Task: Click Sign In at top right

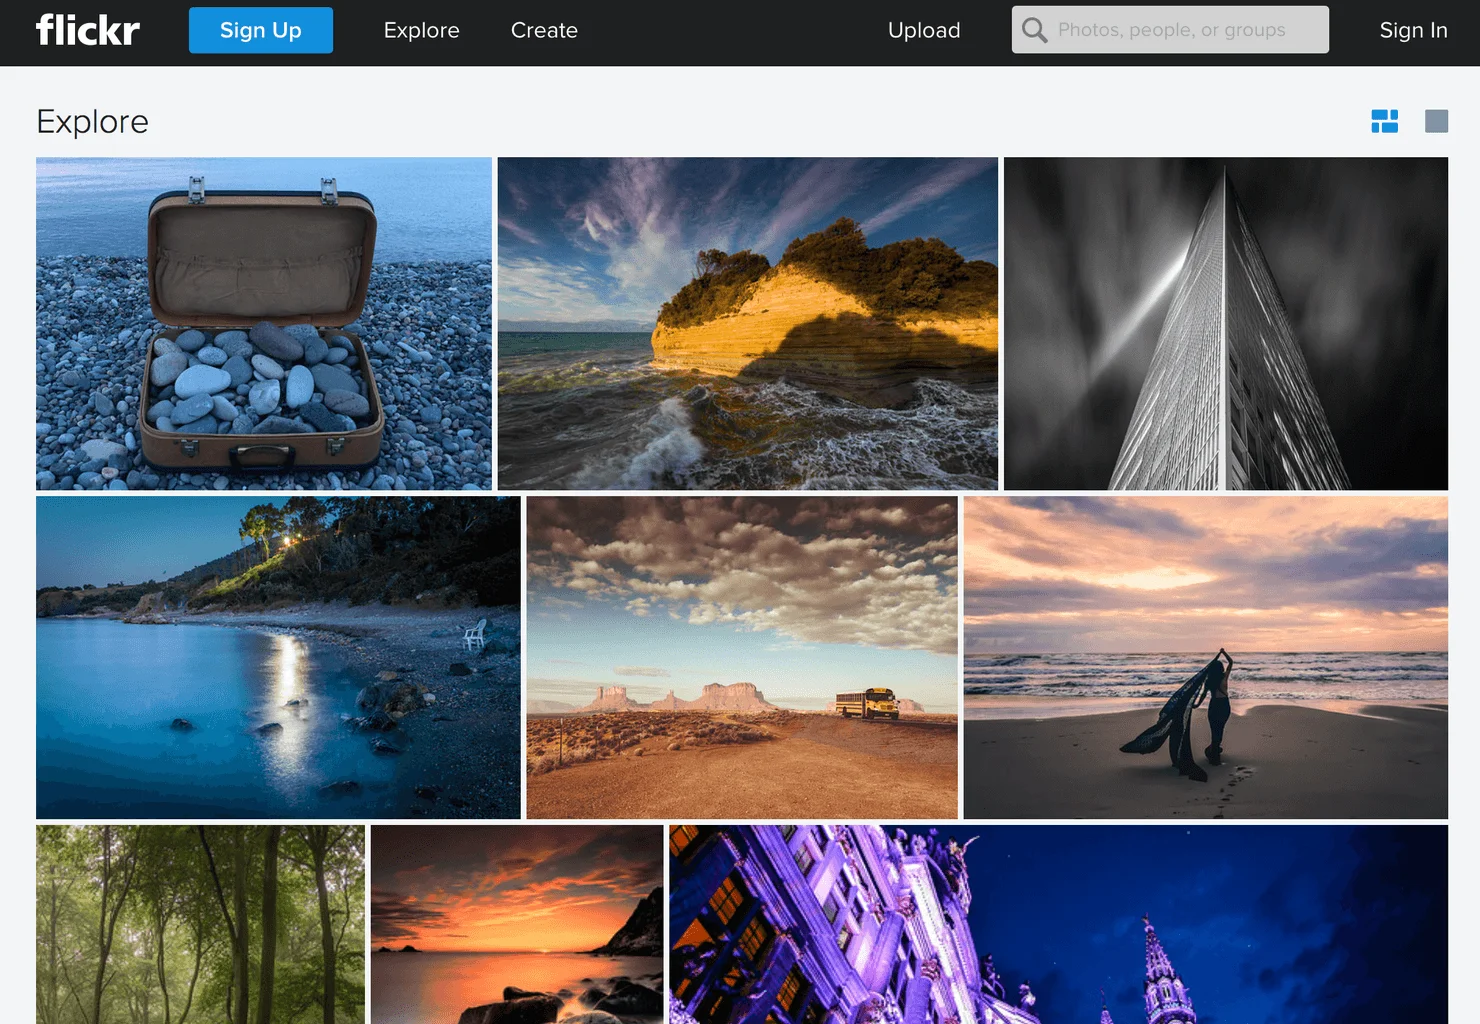Action: (x=1413, y=30)
